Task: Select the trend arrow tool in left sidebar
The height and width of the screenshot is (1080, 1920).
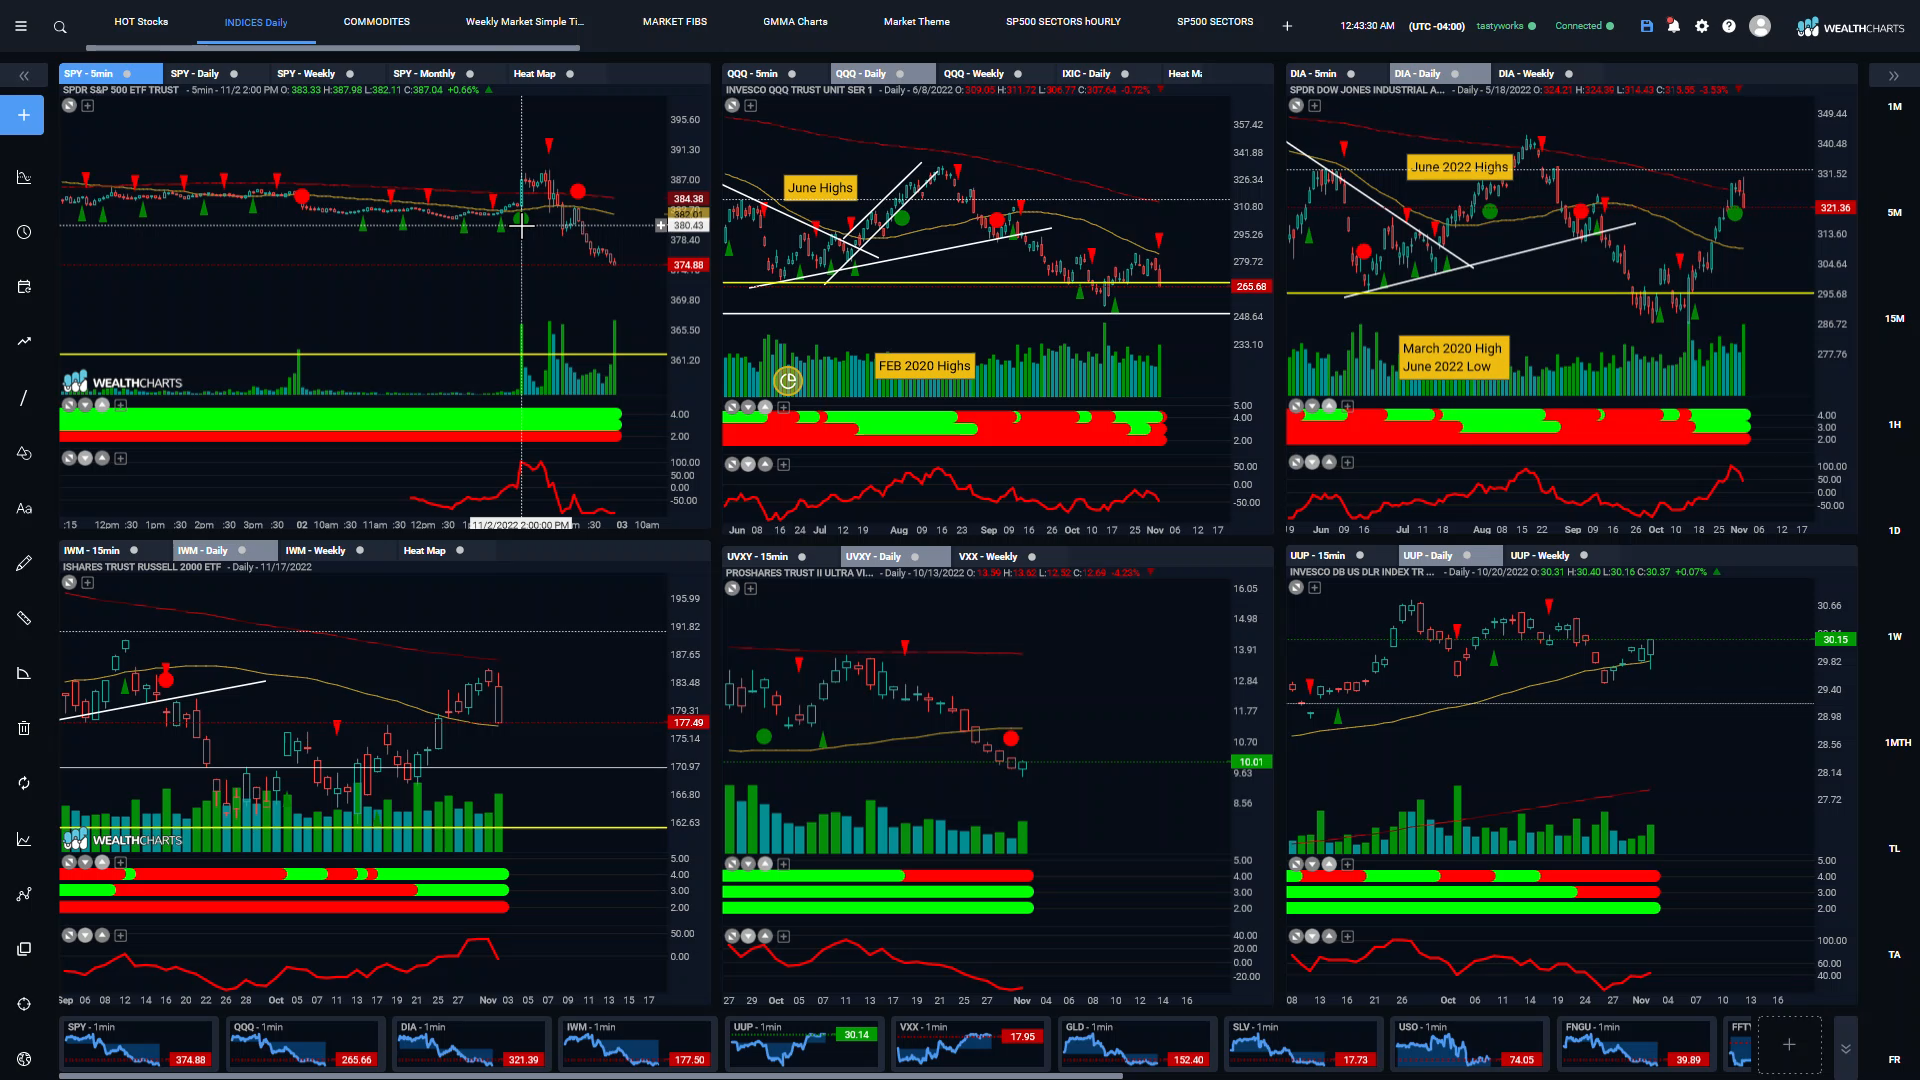Action: tap(24, 341)
